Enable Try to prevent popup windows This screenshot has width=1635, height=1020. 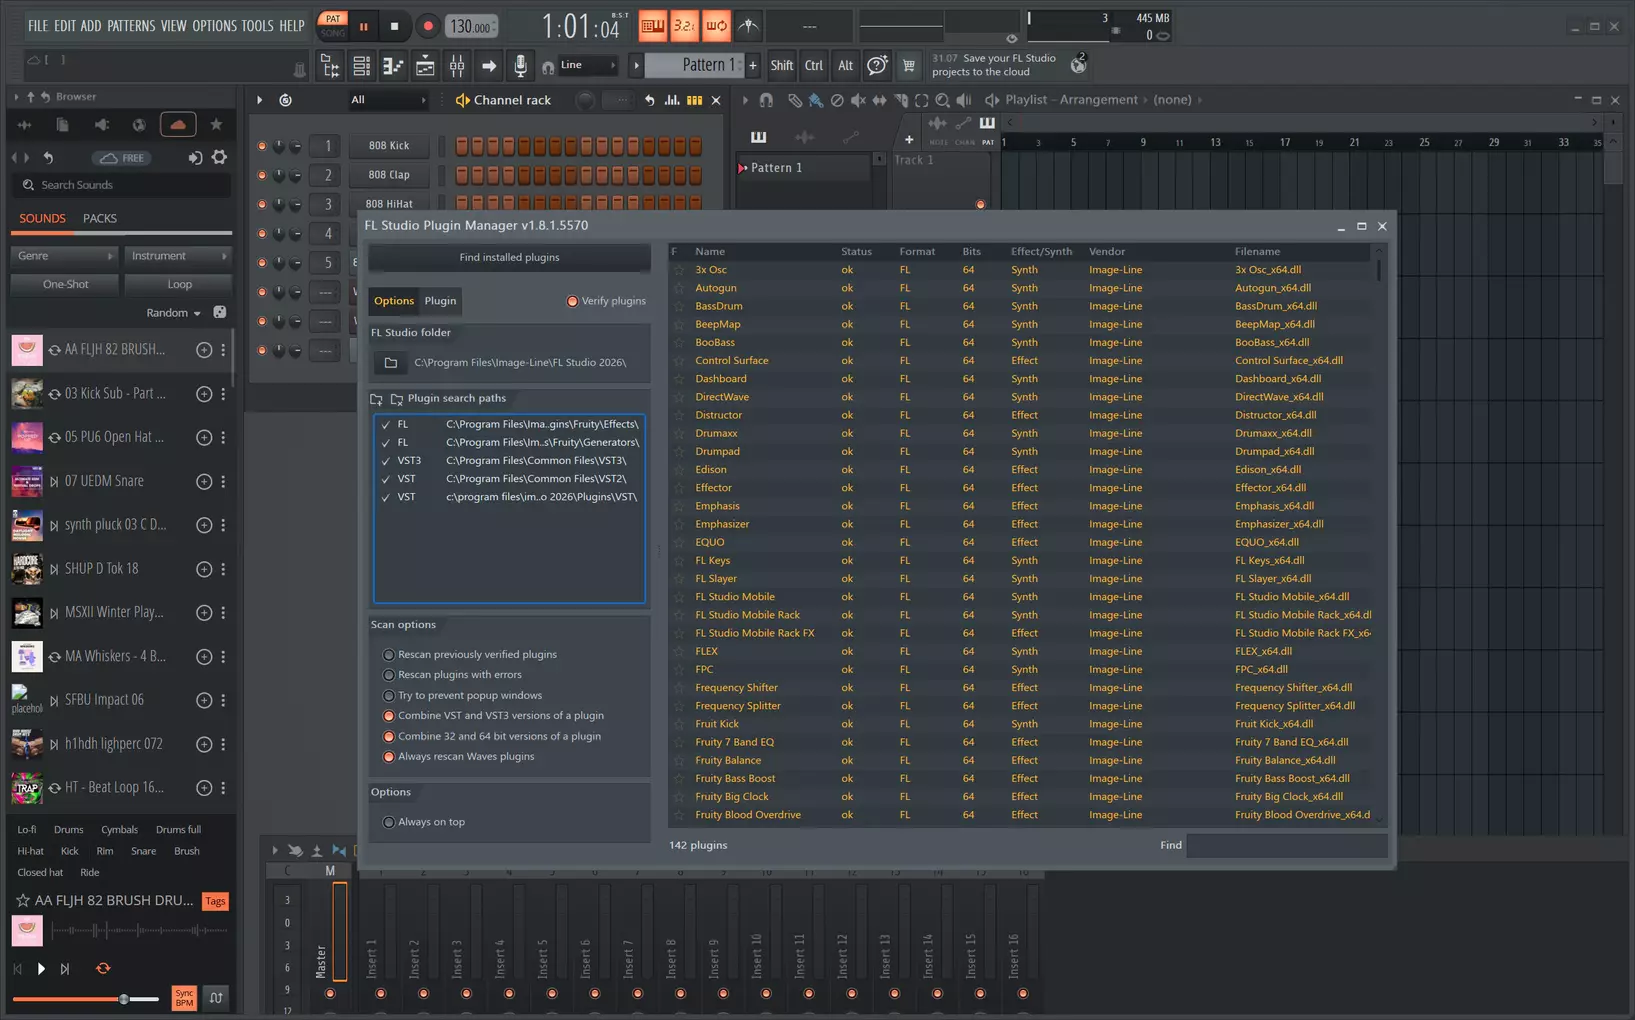pyautogui.click(x=389, y=696)
